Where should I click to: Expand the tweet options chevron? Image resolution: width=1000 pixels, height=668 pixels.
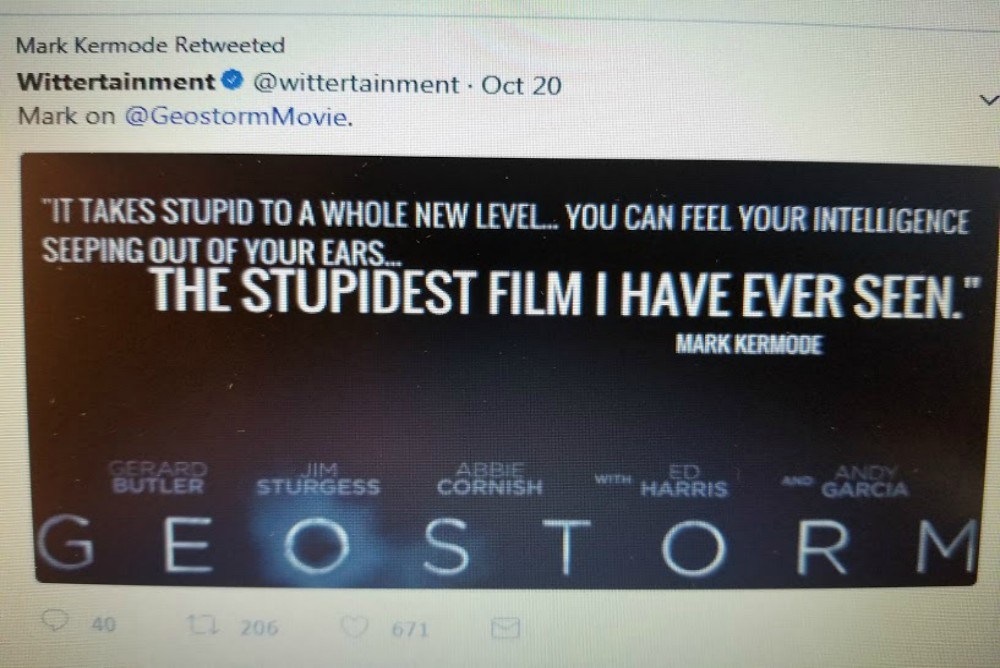(x=989, y=100)
